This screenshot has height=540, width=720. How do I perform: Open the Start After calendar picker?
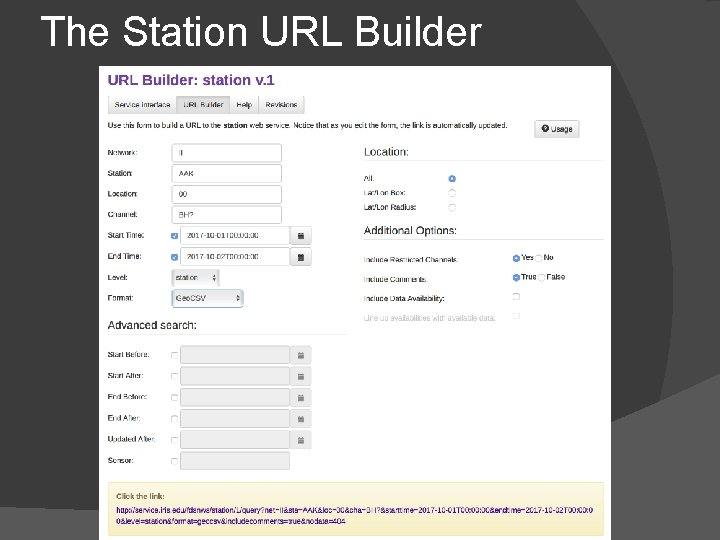[301, 376]
